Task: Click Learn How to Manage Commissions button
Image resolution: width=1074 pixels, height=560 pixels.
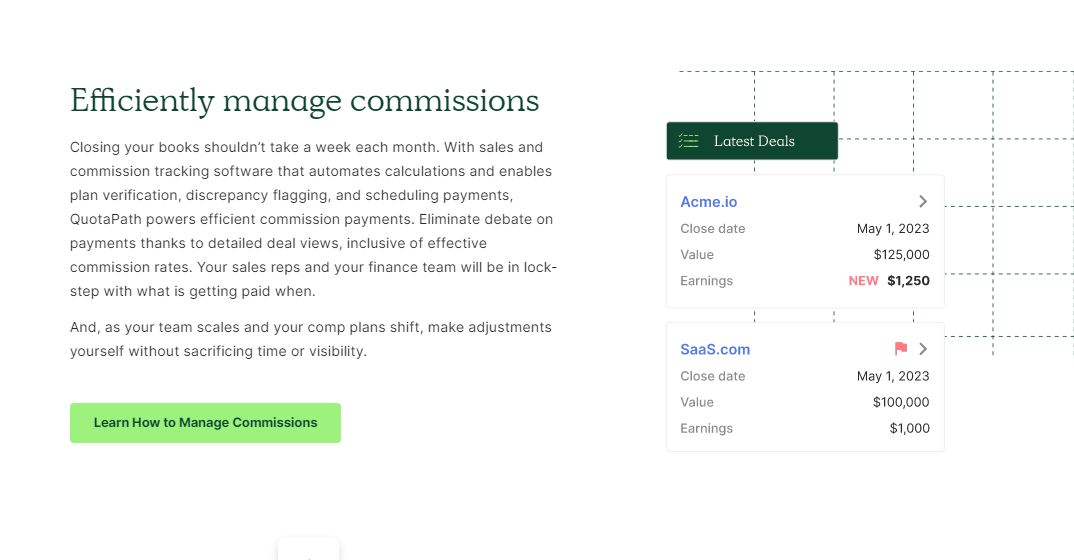Action: coord(205,423)
